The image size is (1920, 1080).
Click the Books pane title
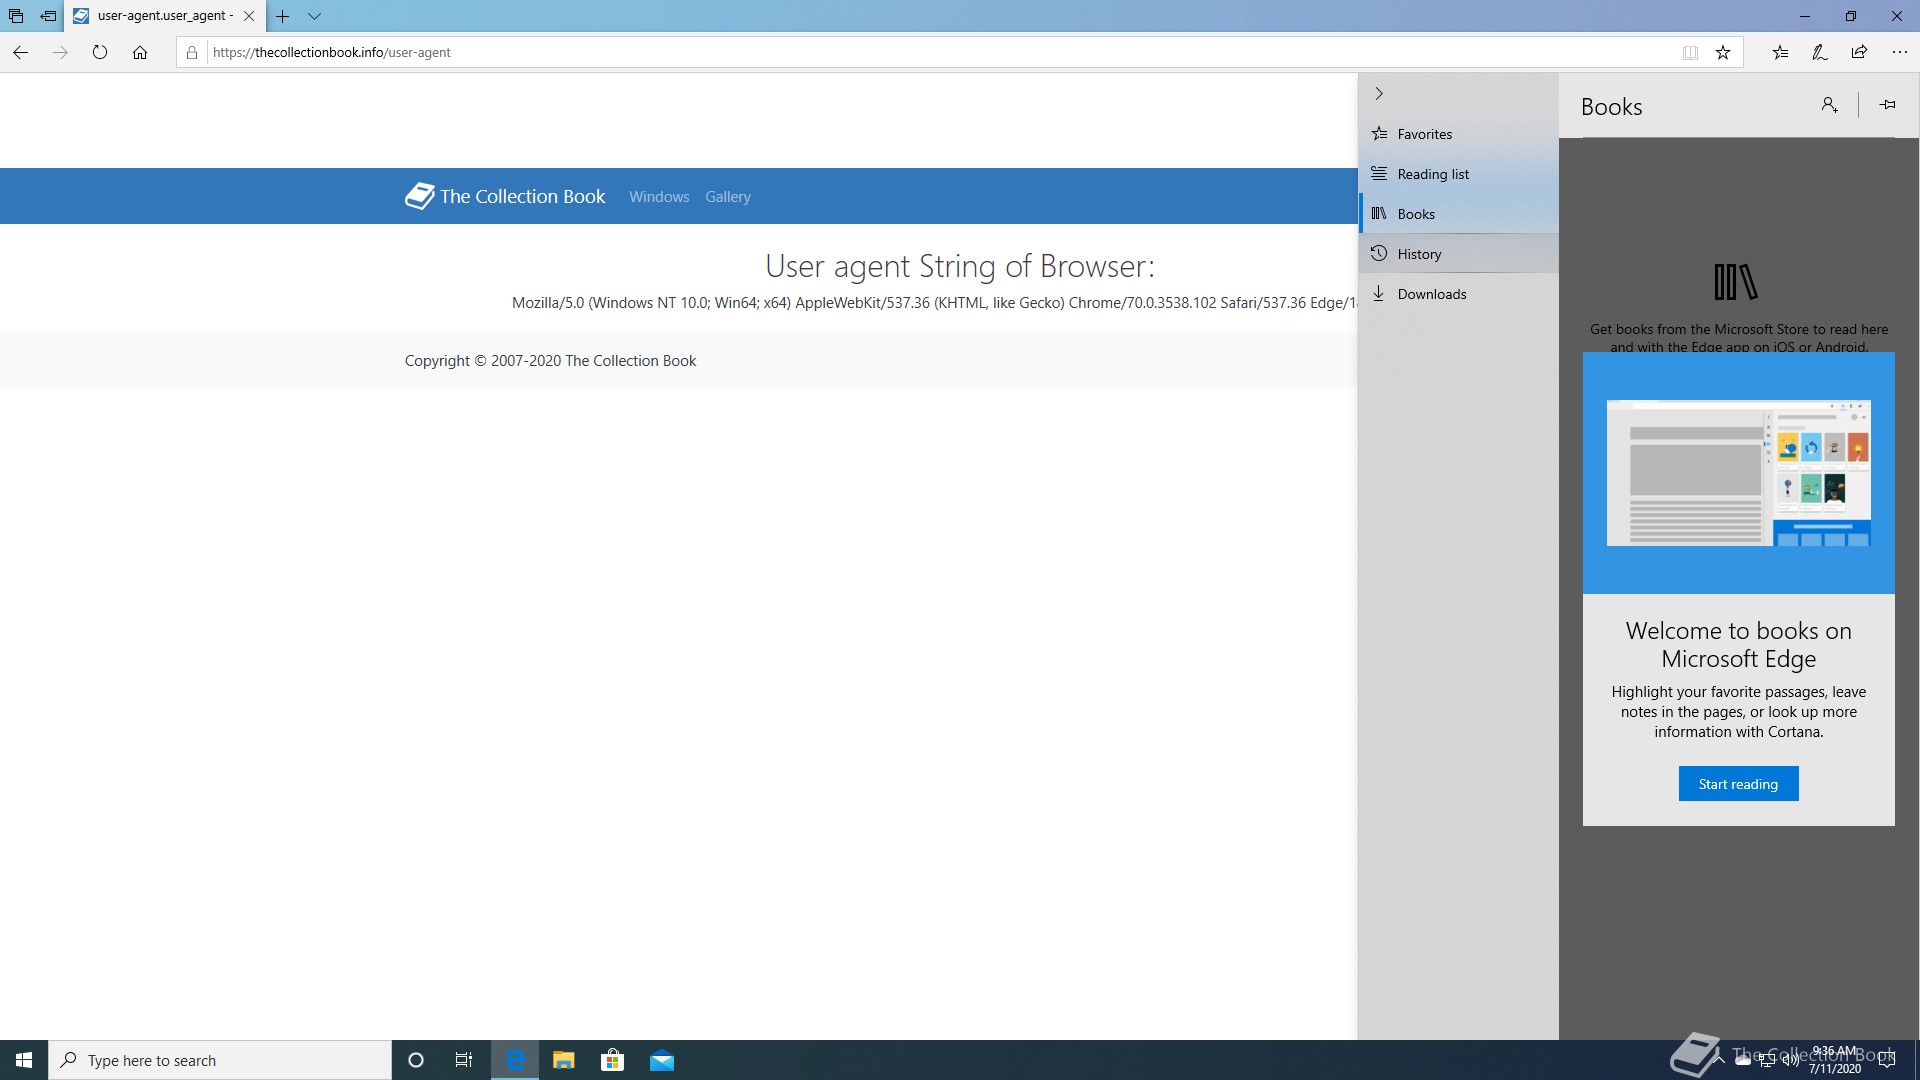tap(1611, 107)
